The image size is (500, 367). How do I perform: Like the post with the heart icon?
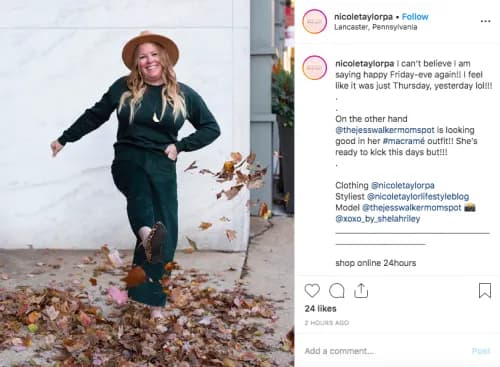click(x=312, y=291)
